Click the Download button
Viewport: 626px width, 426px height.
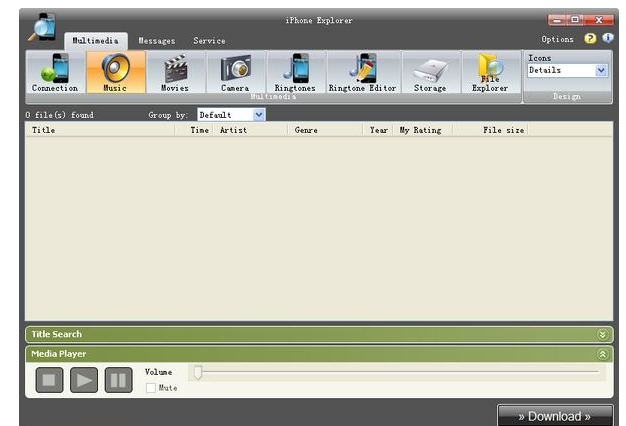(555, 416)
